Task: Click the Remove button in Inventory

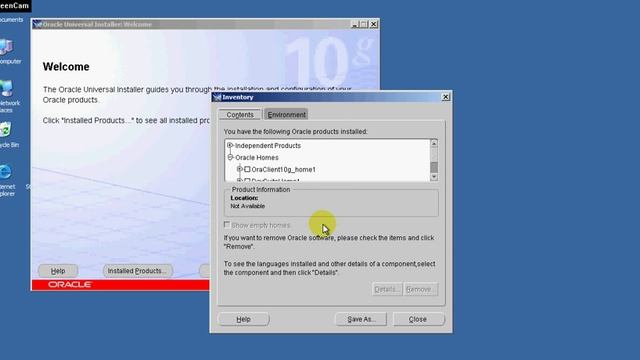Action: point(420,289)
